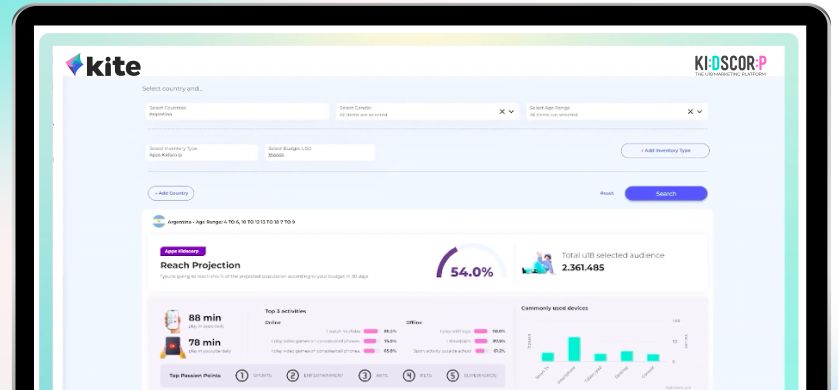Clear the Select Age Range selection
Screen dimensions: 838x390
click(x=690, y=111)
